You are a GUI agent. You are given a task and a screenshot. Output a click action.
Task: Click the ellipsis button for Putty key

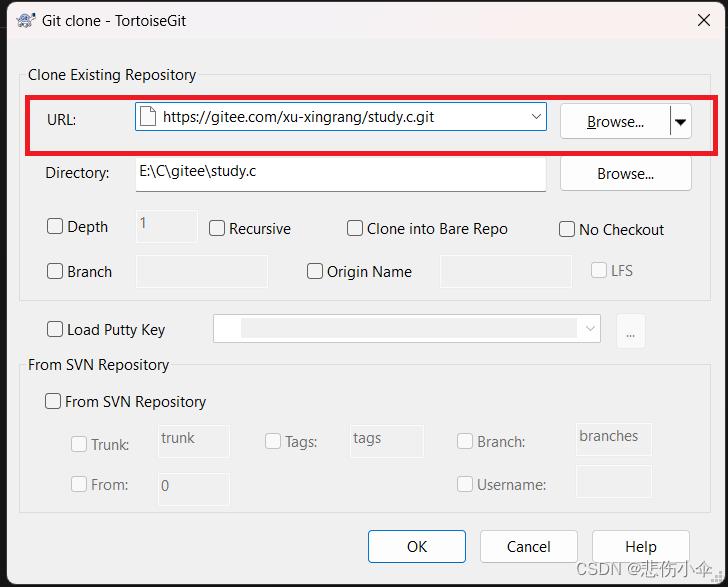click(630, 331)
